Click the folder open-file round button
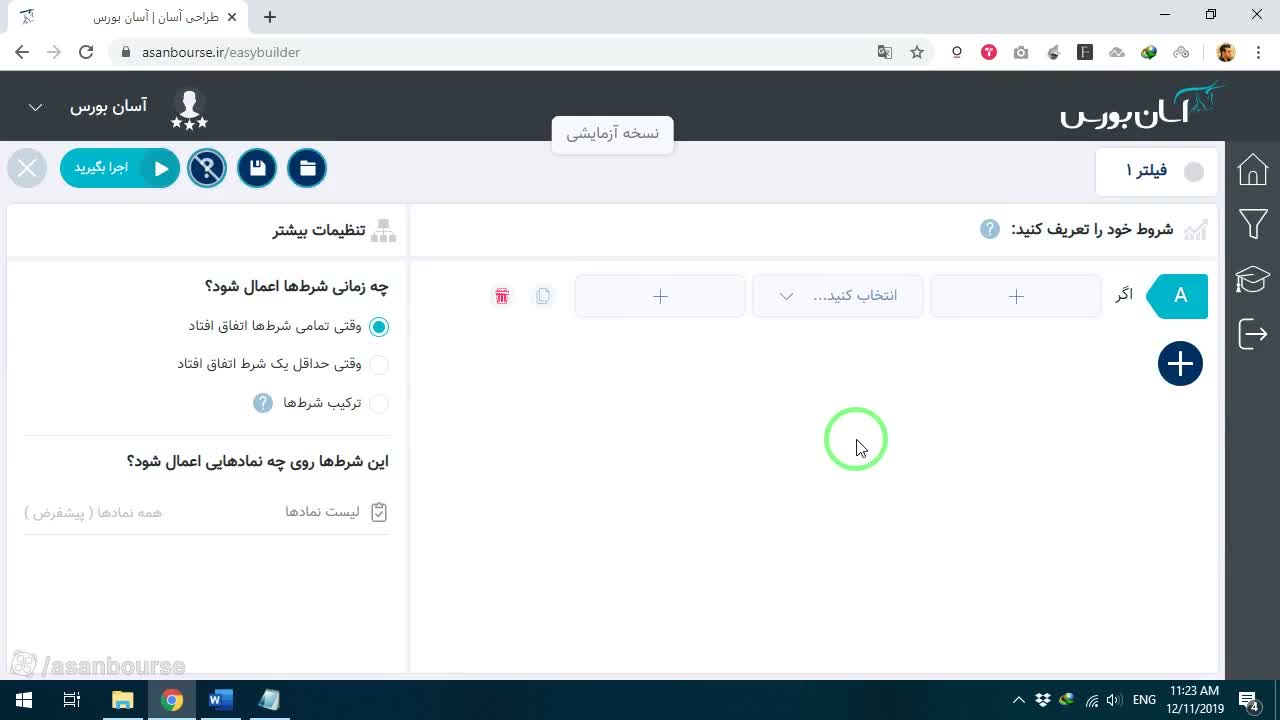1280x720 pixels. tap(307, 168)
